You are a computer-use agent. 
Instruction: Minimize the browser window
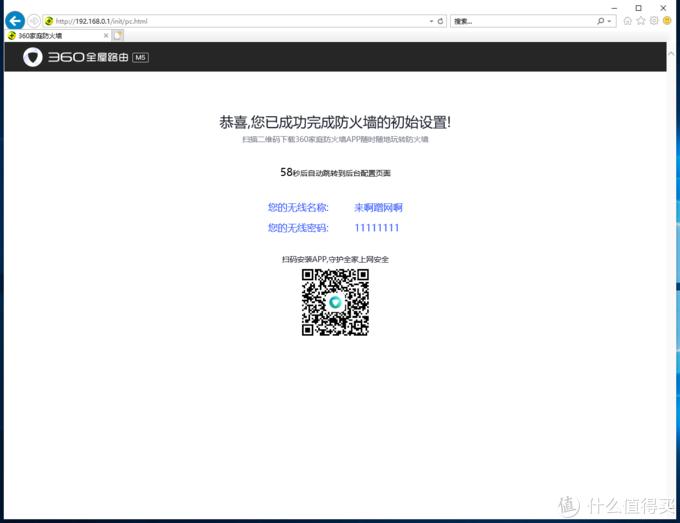pos(614,8)
